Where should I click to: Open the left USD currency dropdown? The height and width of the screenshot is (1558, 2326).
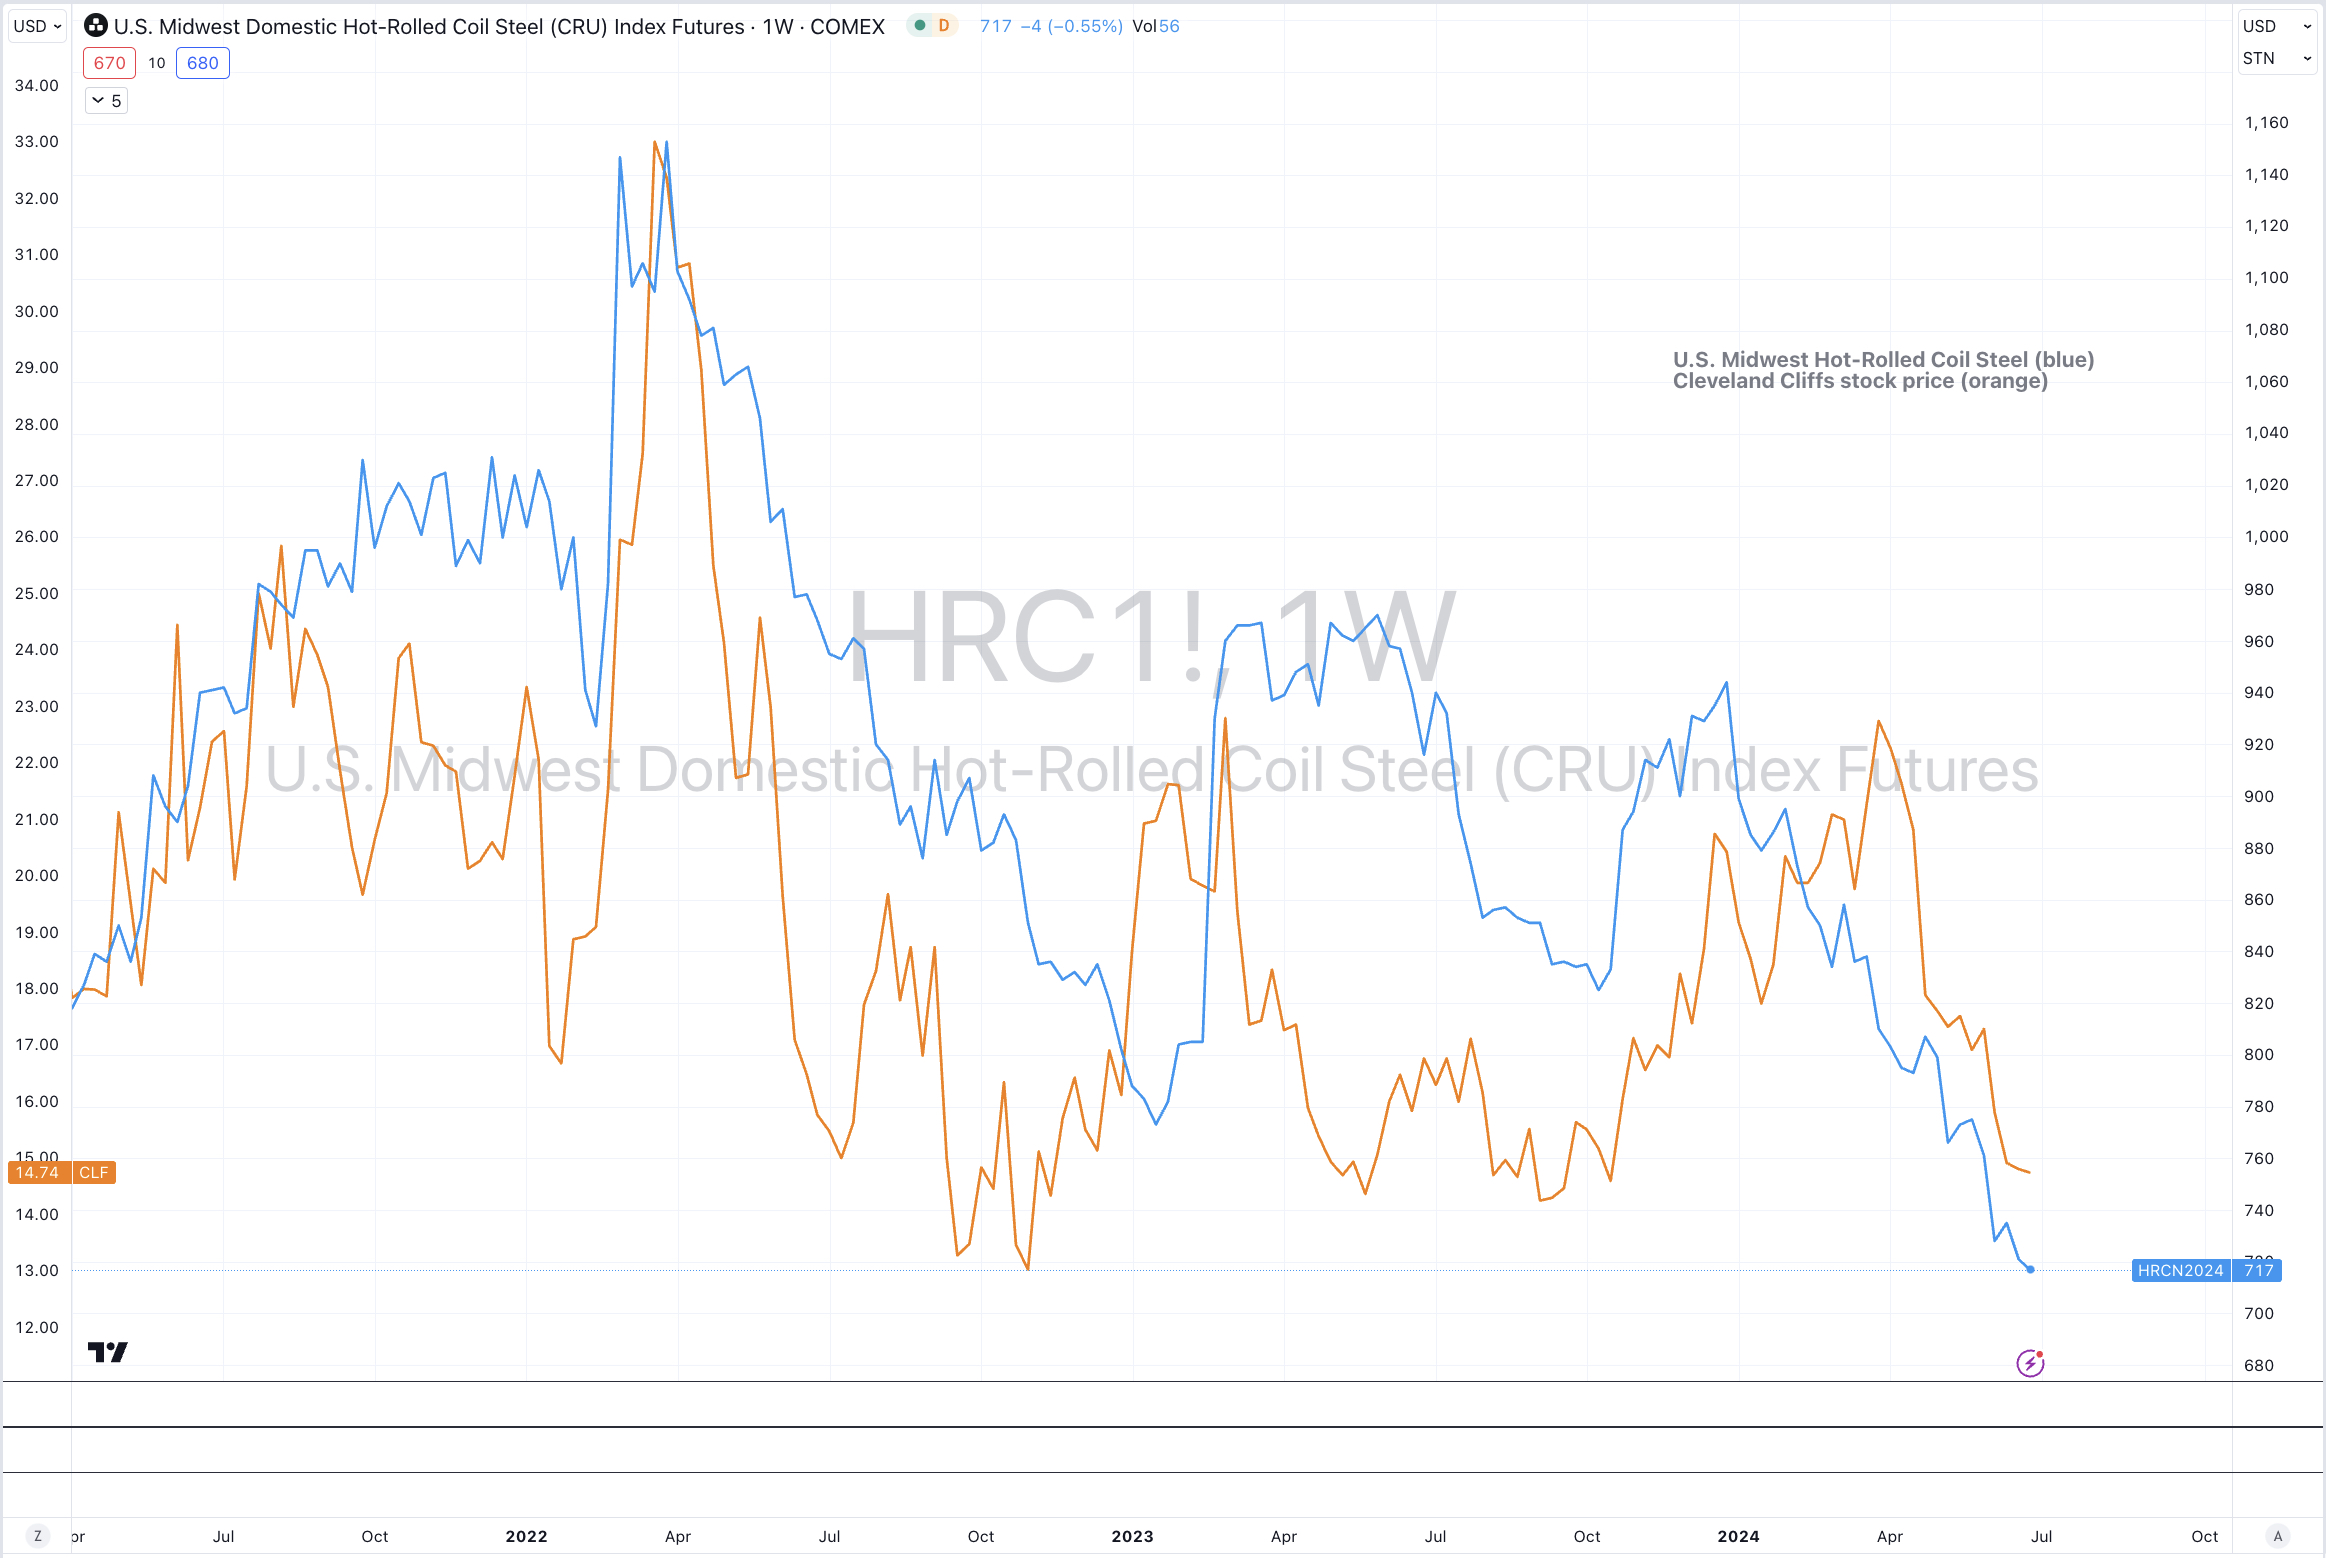click(37, 26)
